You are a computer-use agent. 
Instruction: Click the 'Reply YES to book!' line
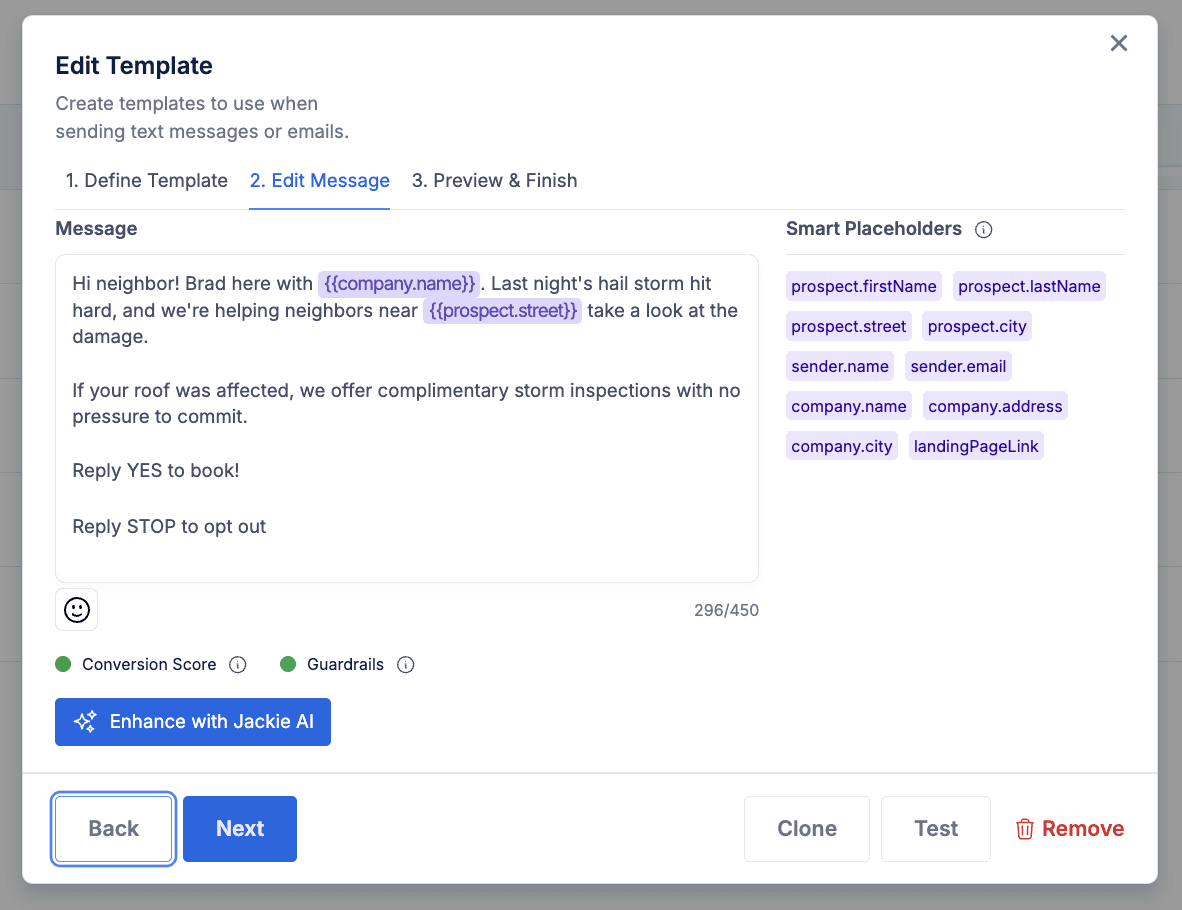156,470
